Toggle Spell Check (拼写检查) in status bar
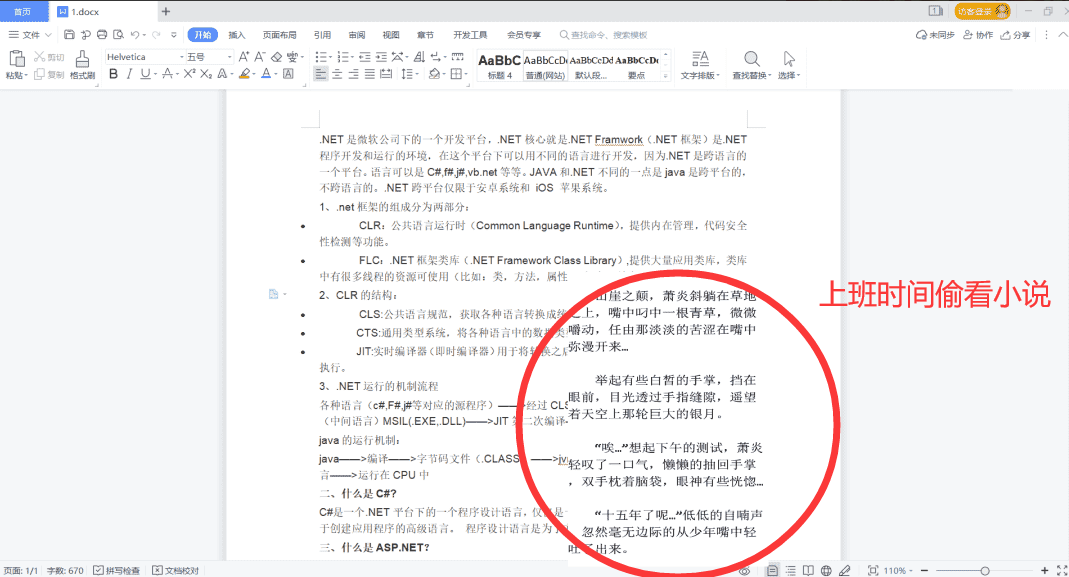 [117, 570]
